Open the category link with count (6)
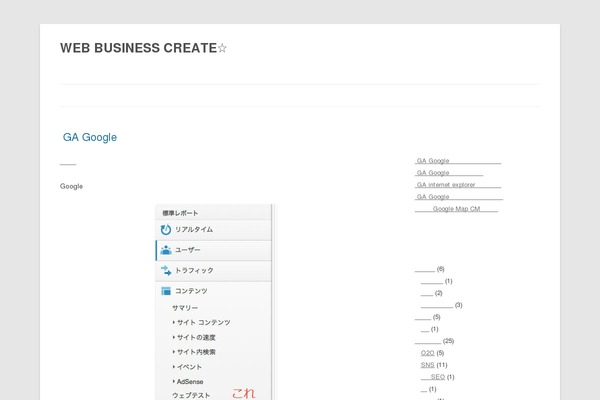 pyautogui.click(x=425, y=269)
